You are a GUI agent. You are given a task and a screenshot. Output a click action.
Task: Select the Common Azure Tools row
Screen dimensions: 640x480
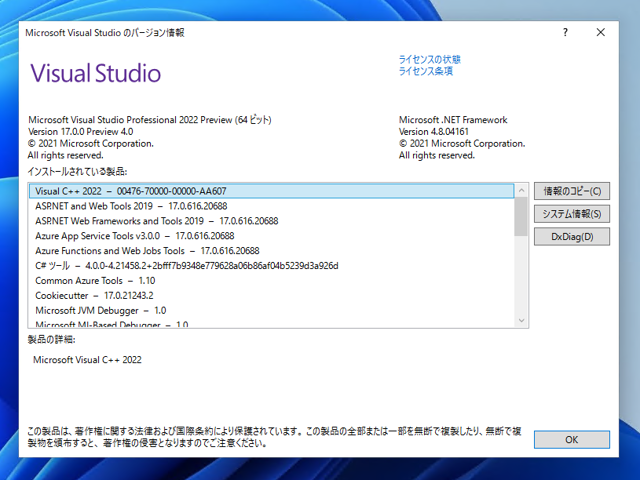pos(271,280)
